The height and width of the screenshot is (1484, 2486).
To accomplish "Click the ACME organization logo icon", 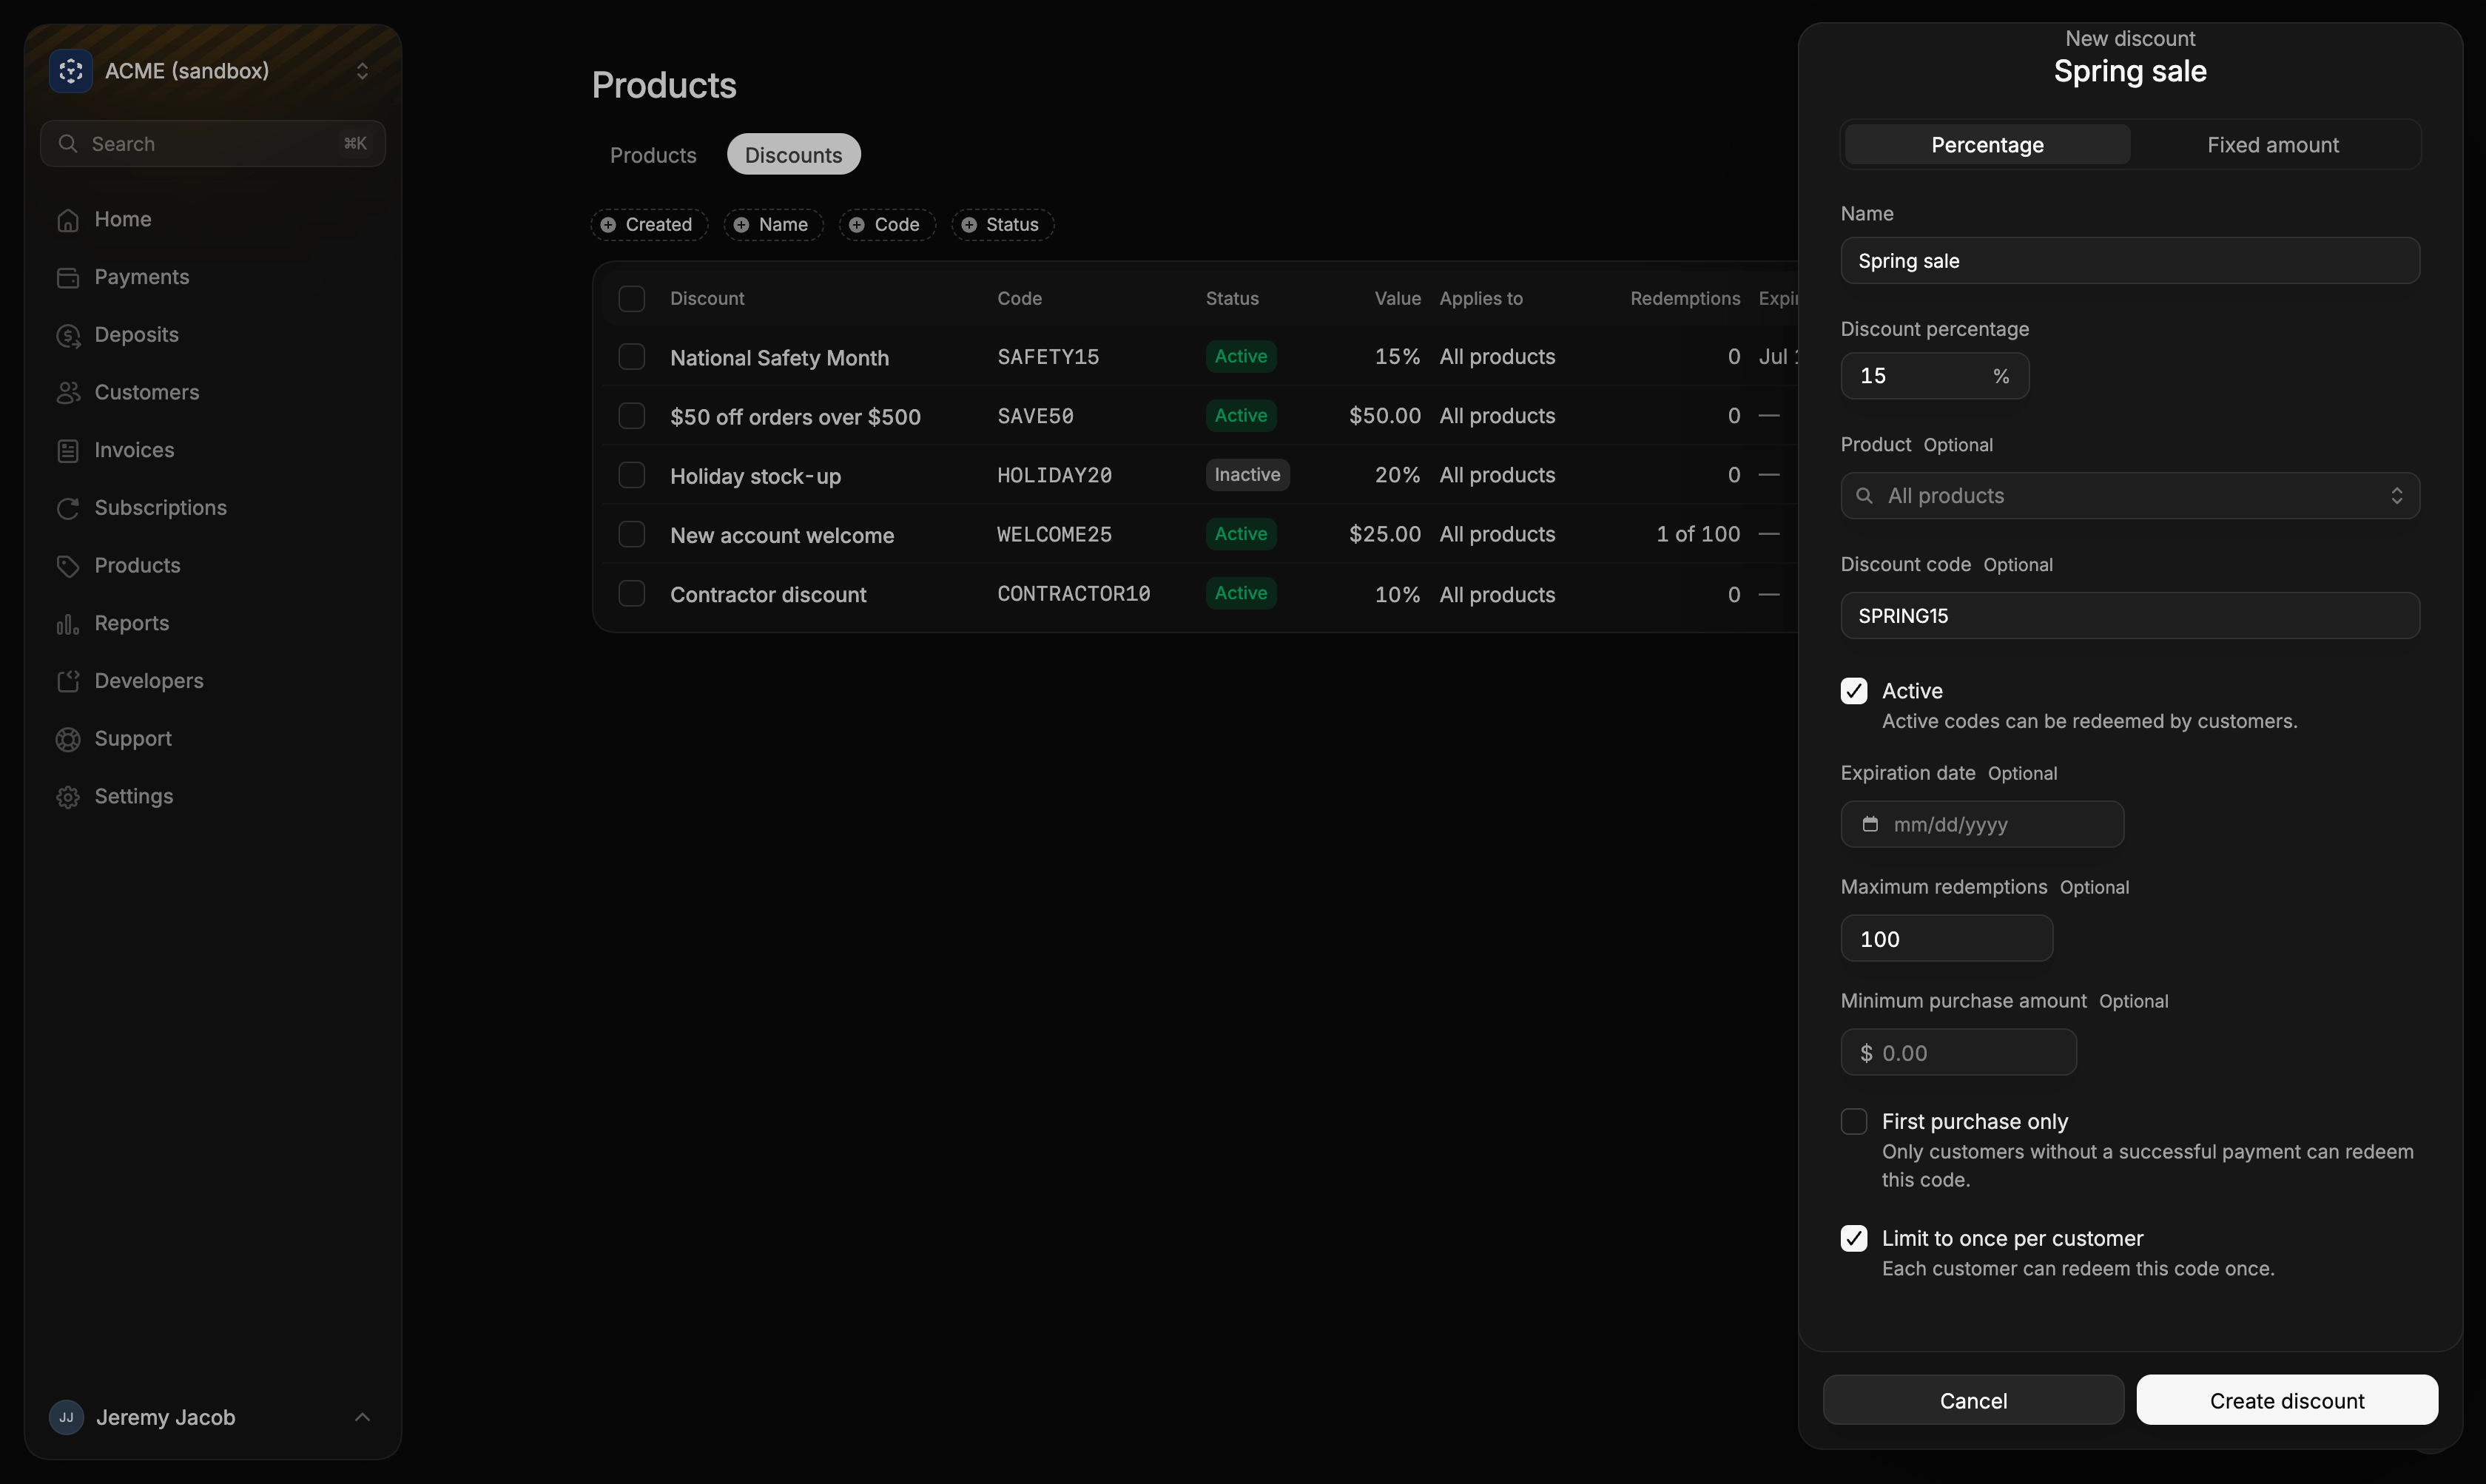I will click(x=70, y=71).
